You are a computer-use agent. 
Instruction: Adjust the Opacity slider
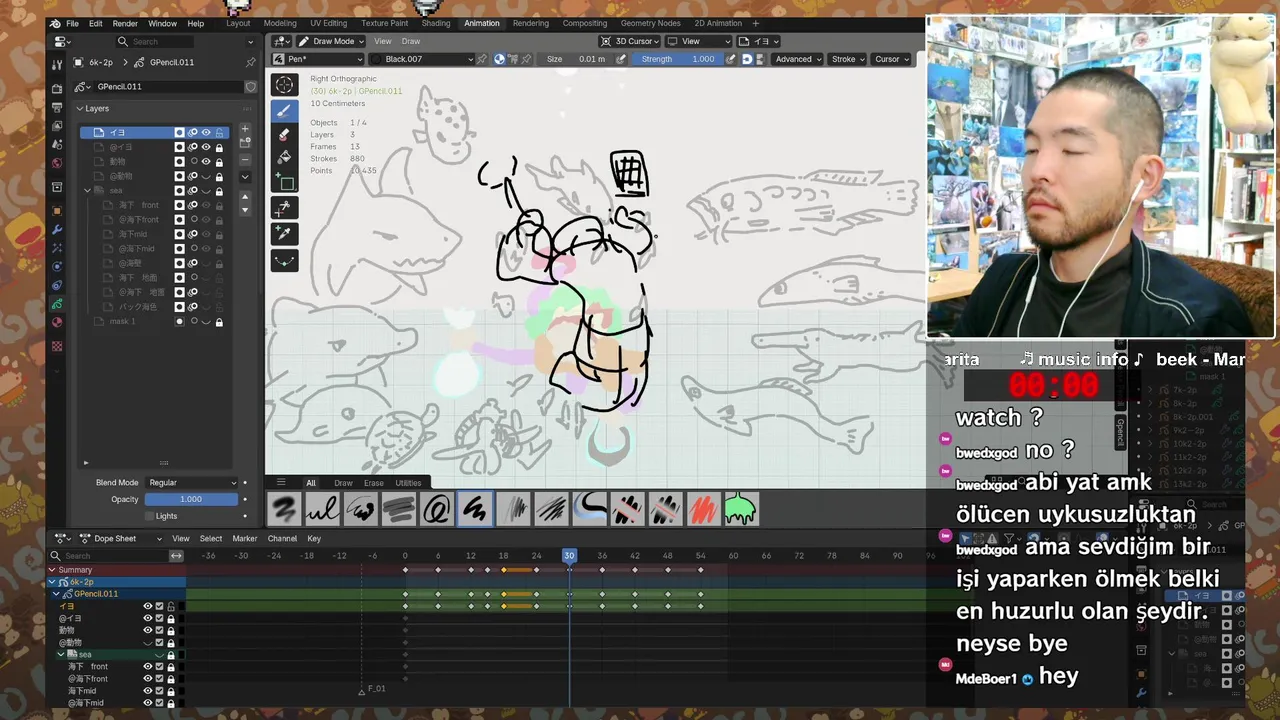(x=192, y=499)
